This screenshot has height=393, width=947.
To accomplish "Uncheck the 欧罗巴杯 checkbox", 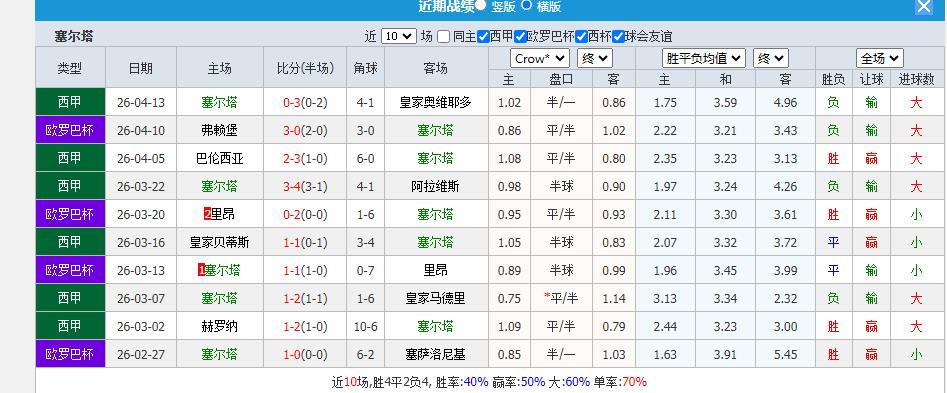I will [x=521, y=37].
